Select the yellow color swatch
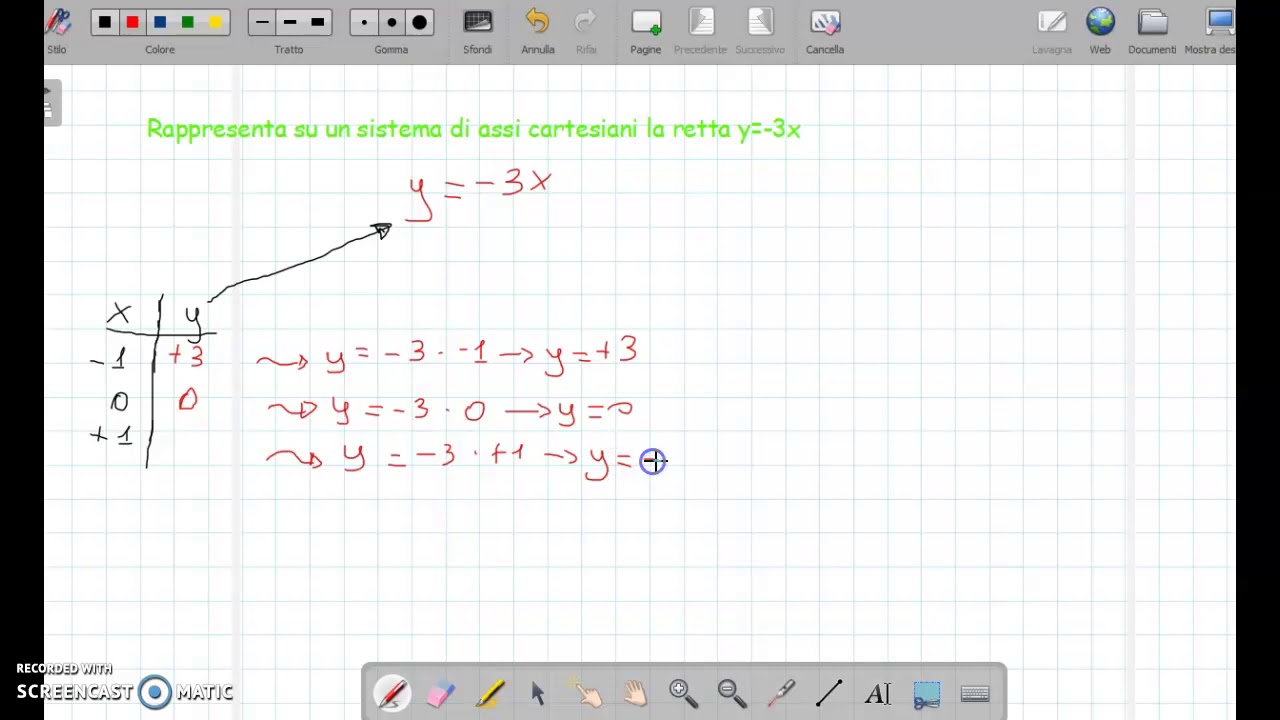1280x720 pixels. [215, 22]
